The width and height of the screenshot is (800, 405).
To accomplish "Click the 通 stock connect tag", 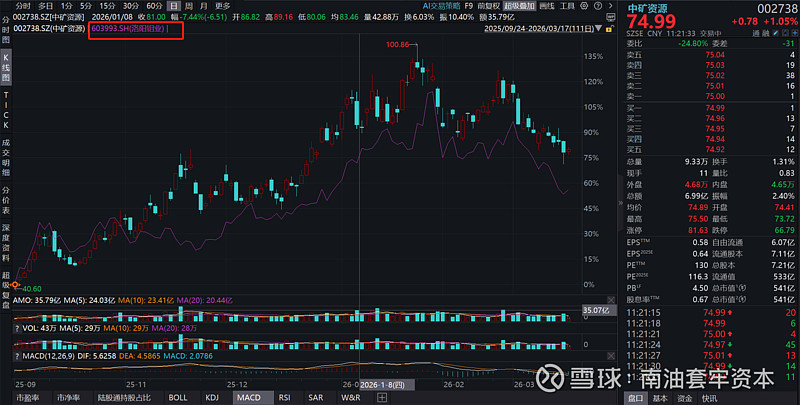I will [756, 33].
